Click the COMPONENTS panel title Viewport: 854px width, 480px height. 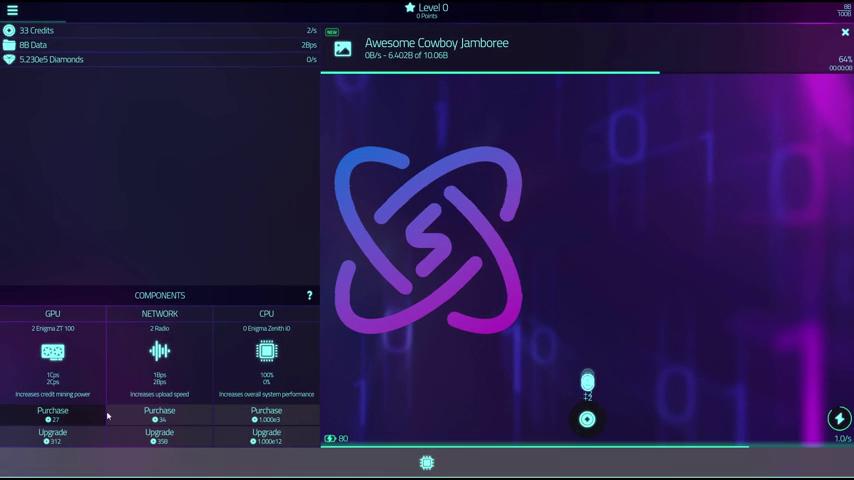pyautogui.click(x=160, y=295)
